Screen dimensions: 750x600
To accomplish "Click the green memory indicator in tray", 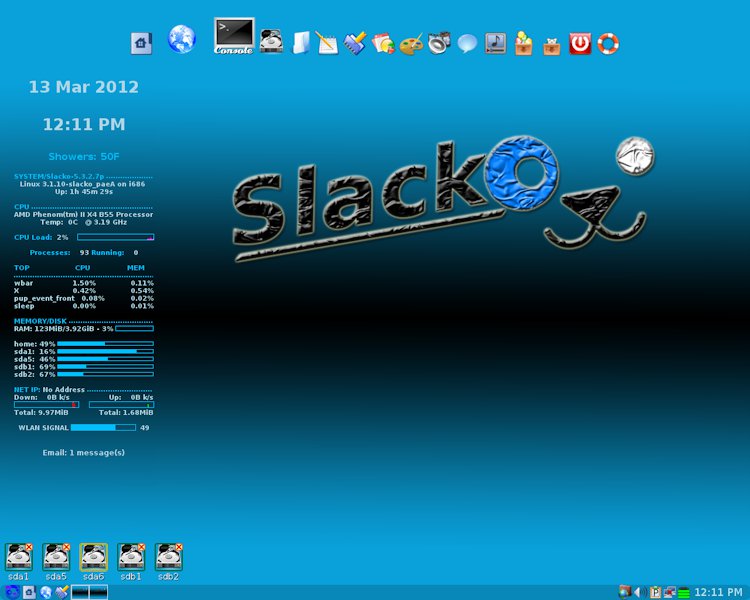I will click(x=684, y=593).
